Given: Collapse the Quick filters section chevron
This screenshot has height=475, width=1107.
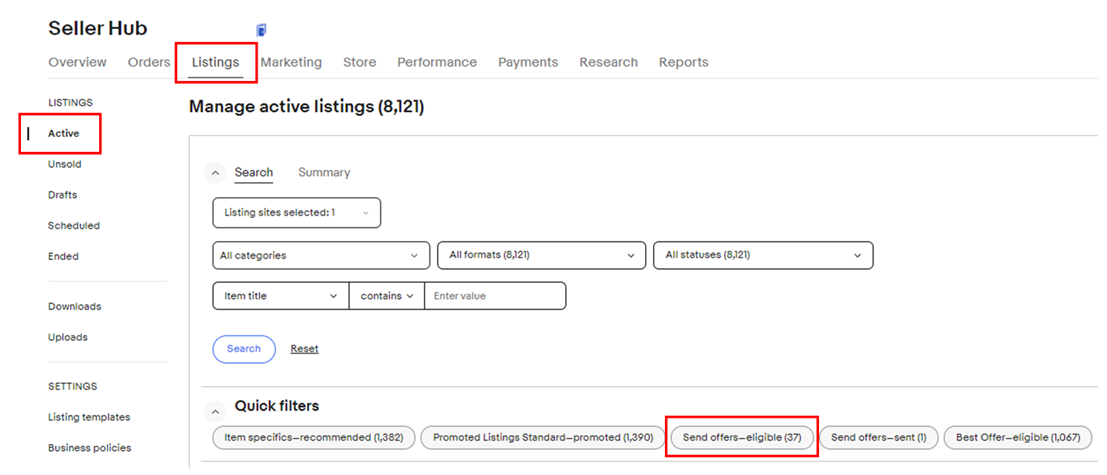Looking at the screenshot, I should point(216,412).
